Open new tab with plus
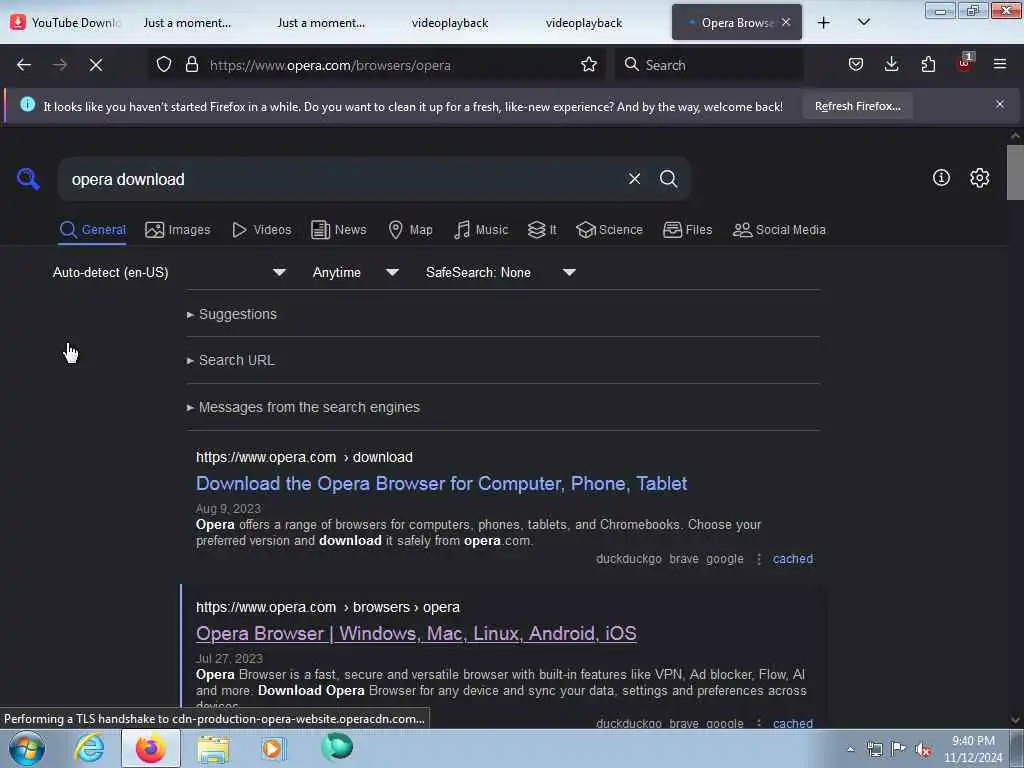The width and height of the screenshot is (1024, 768). point(824,23)
